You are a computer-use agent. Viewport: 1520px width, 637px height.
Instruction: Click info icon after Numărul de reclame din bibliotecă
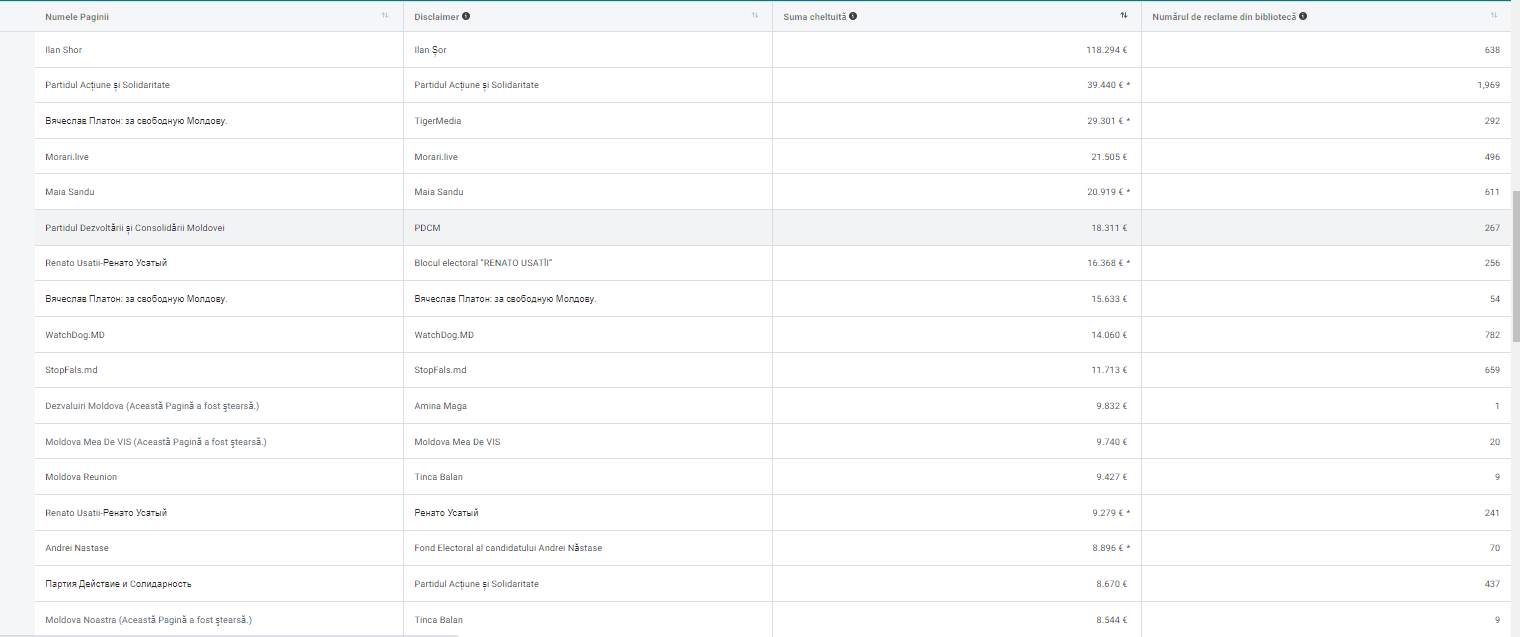pos(1303,16)
